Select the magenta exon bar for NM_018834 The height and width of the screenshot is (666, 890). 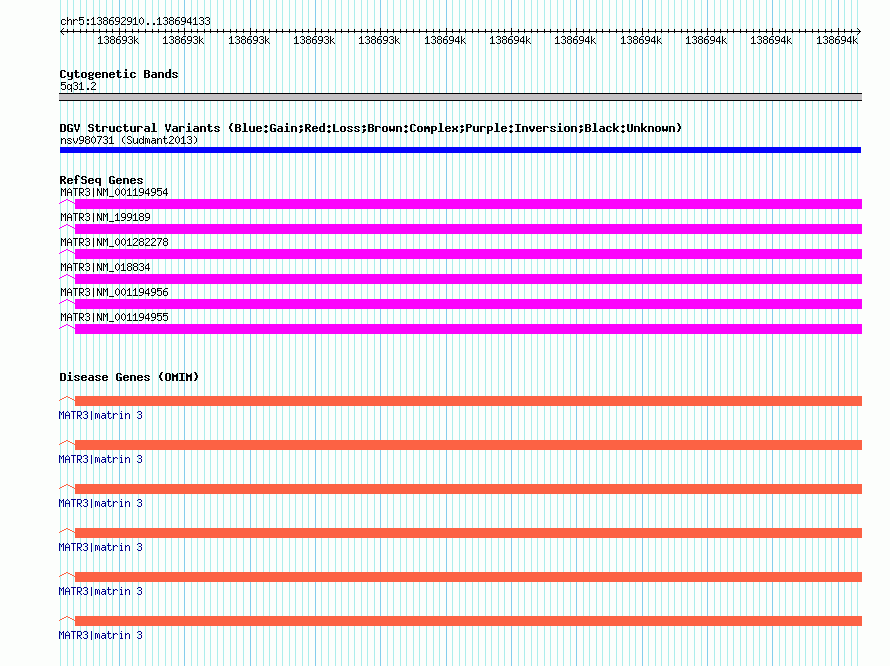468,279
